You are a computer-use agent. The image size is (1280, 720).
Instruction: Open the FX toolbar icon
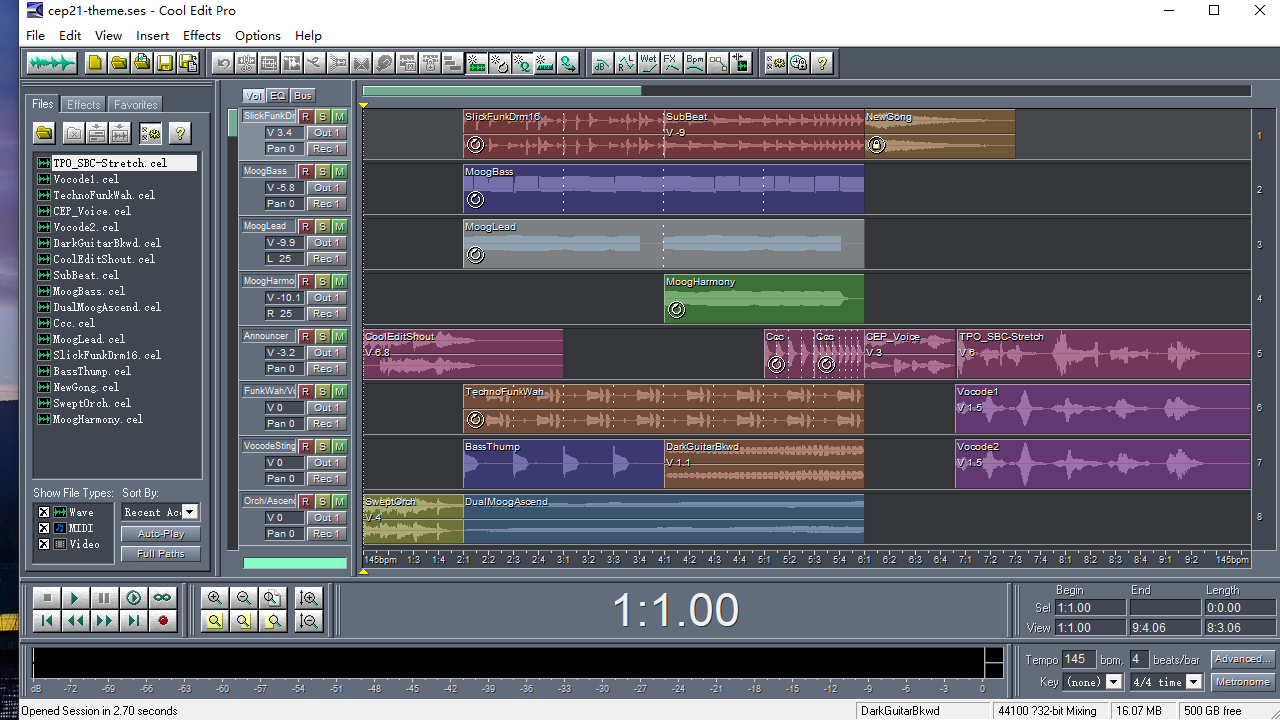click(671, 63)
